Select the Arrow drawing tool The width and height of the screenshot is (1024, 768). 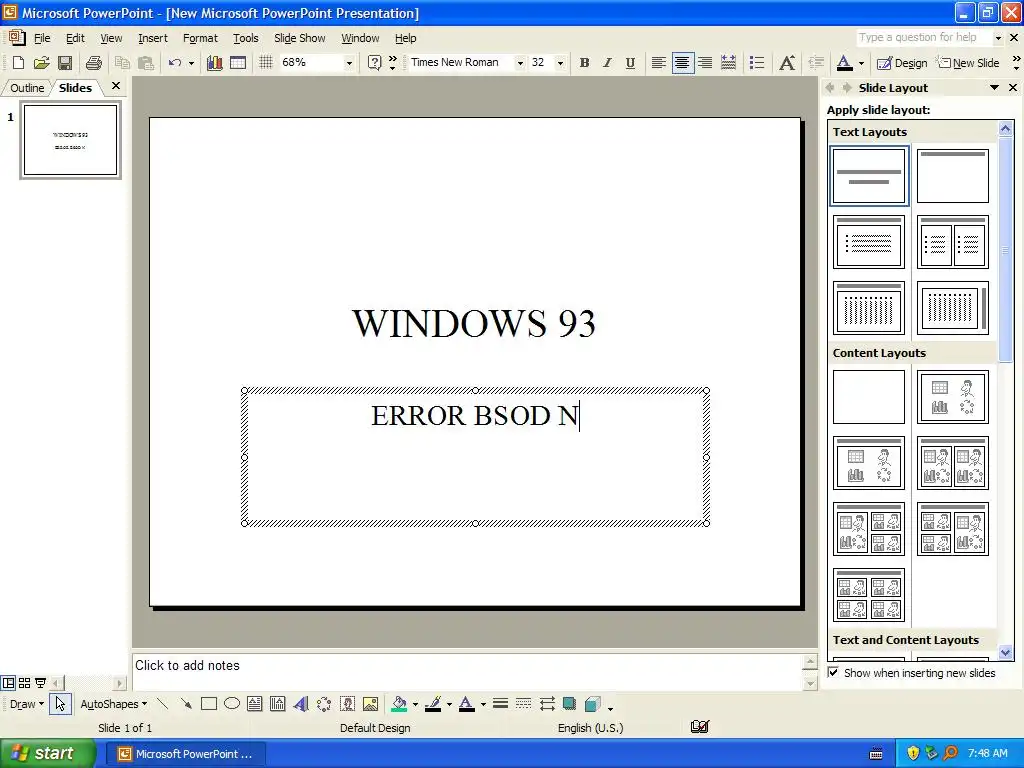(x=186, y=703)
